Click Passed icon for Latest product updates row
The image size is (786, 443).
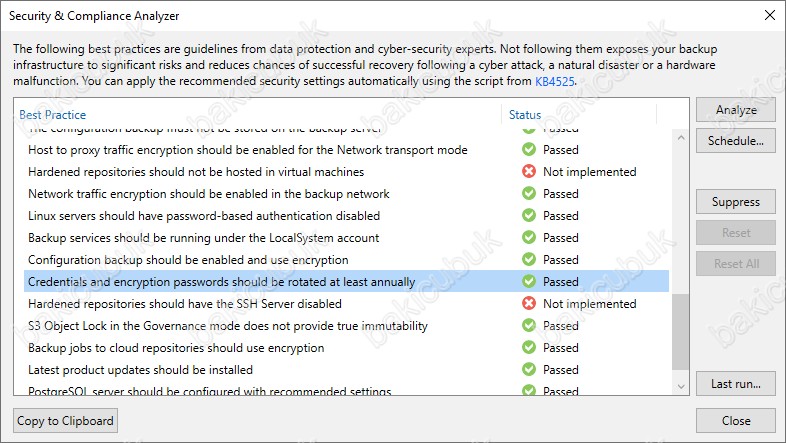(529, 369)
